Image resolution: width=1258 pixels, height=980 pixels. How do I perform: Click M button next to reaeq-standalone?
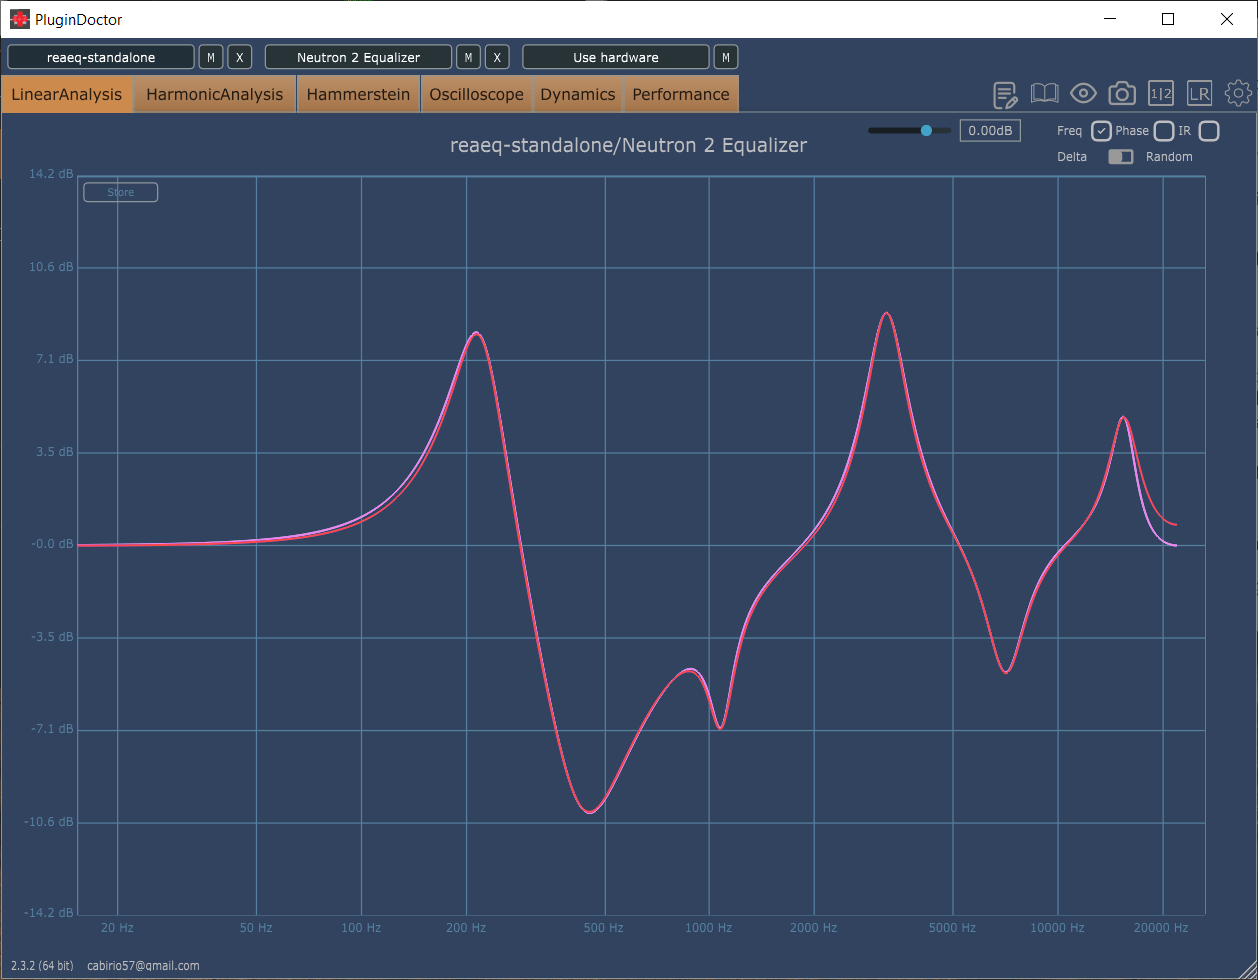(x=211, y=57)
